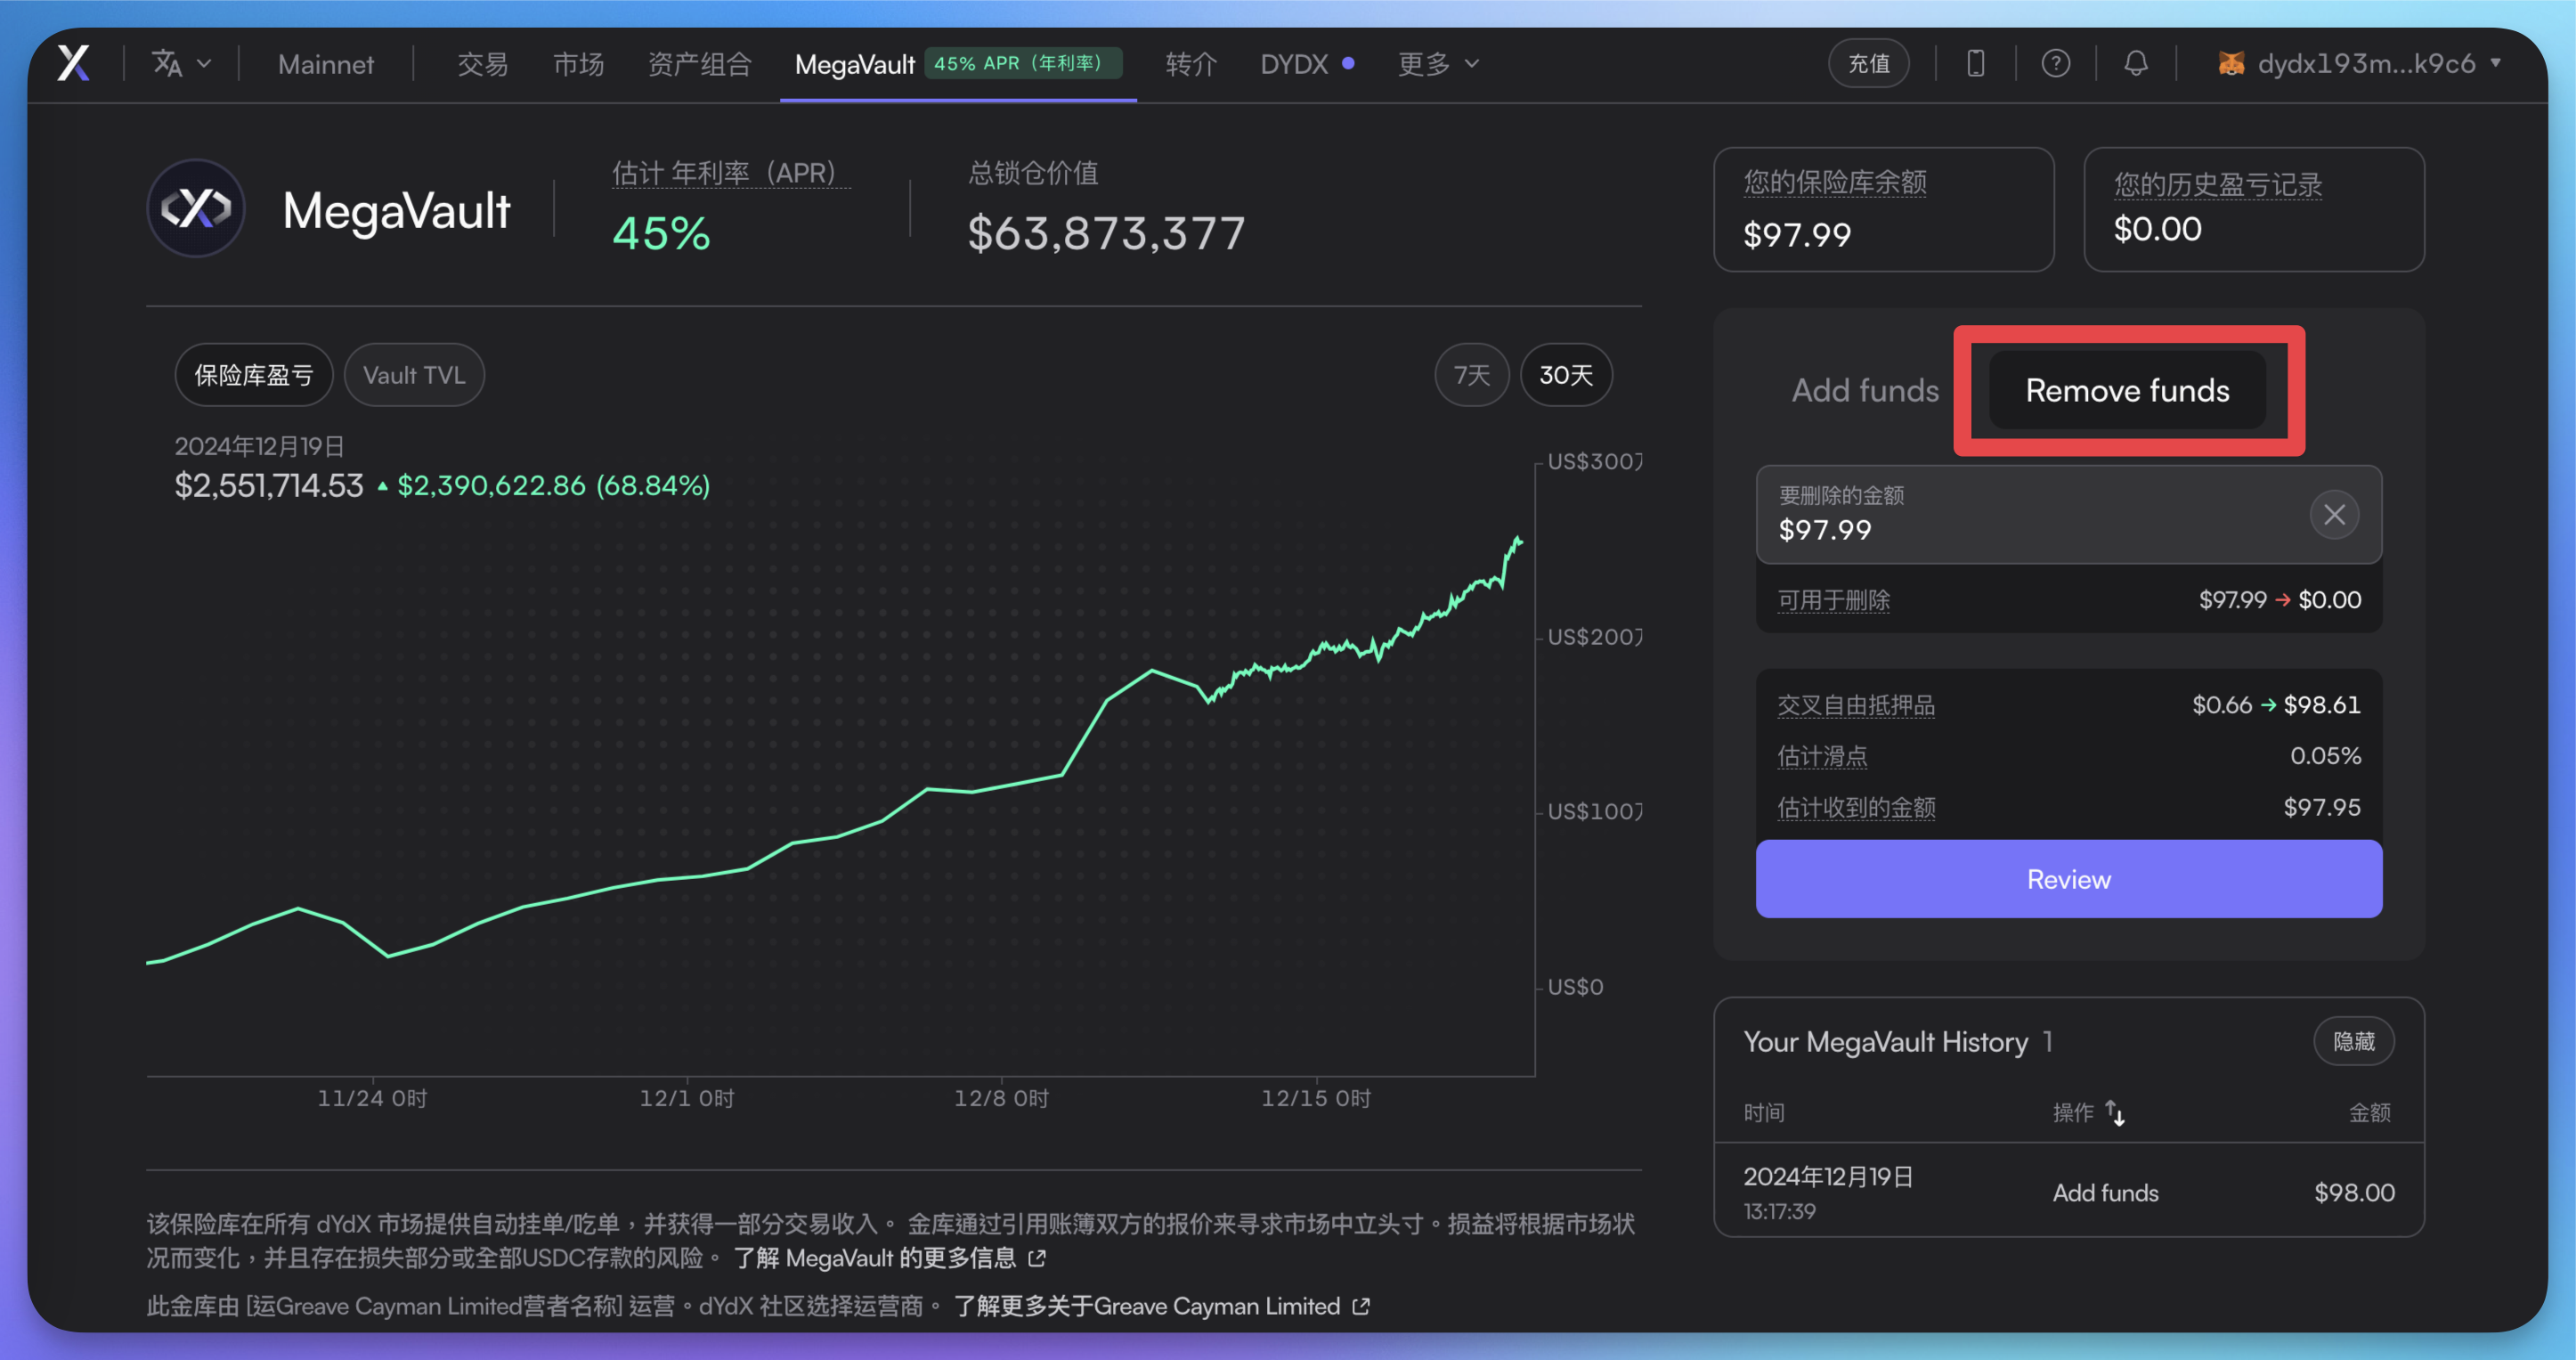
Task: Click the MetaMask fox wallet icon
Action: (2231, 63)
